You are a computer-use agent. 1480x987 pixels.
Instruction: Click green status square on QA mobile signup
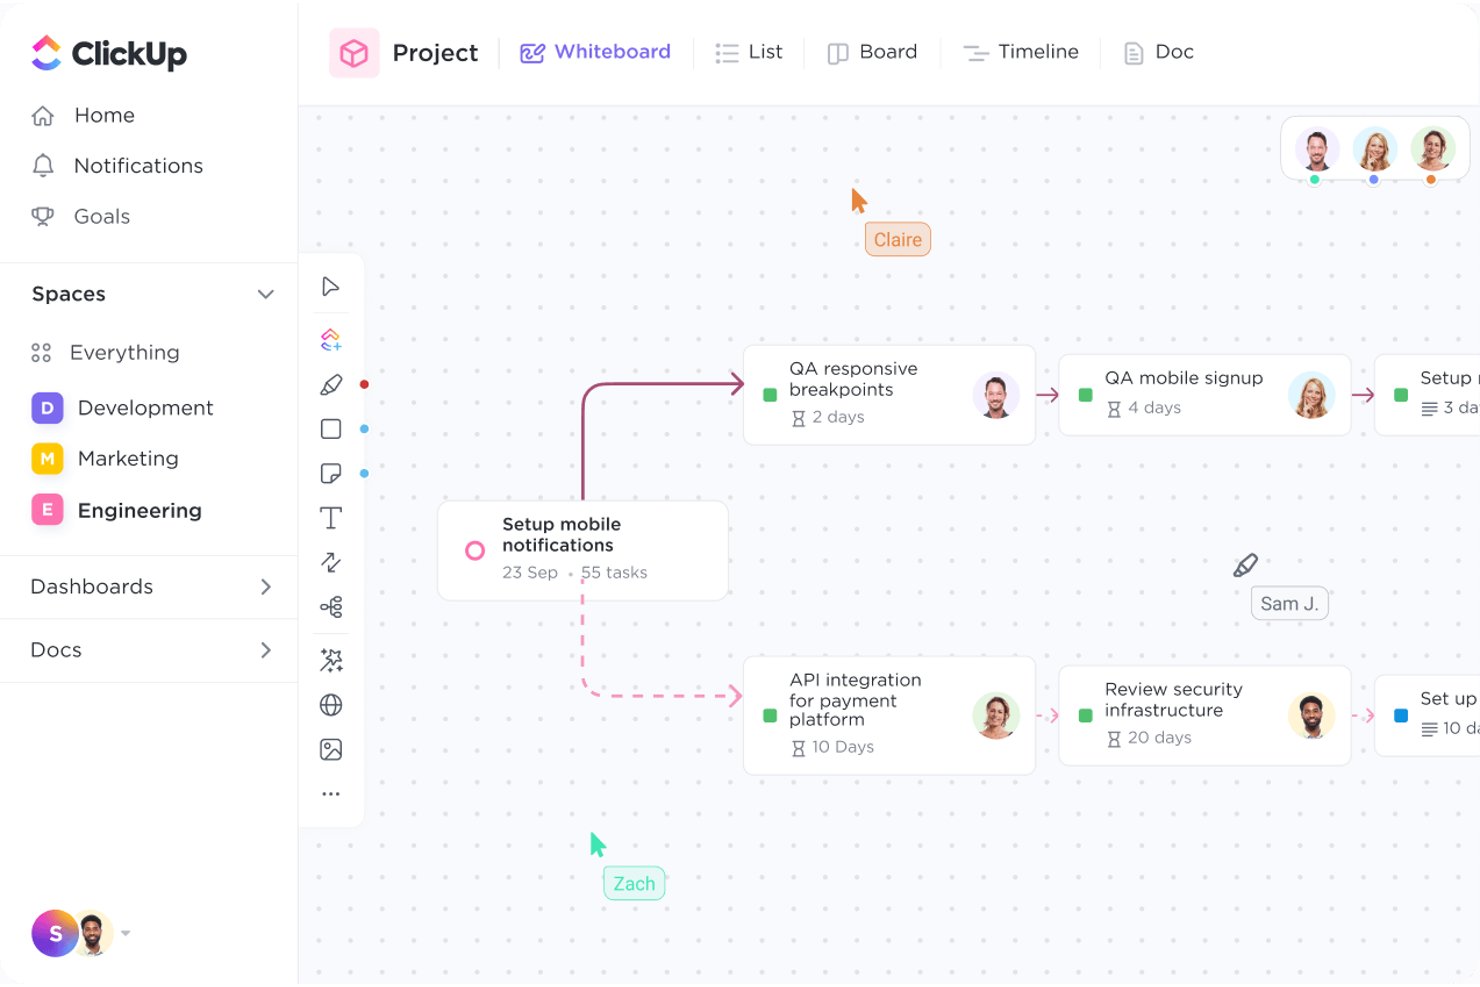[1086, 395]
